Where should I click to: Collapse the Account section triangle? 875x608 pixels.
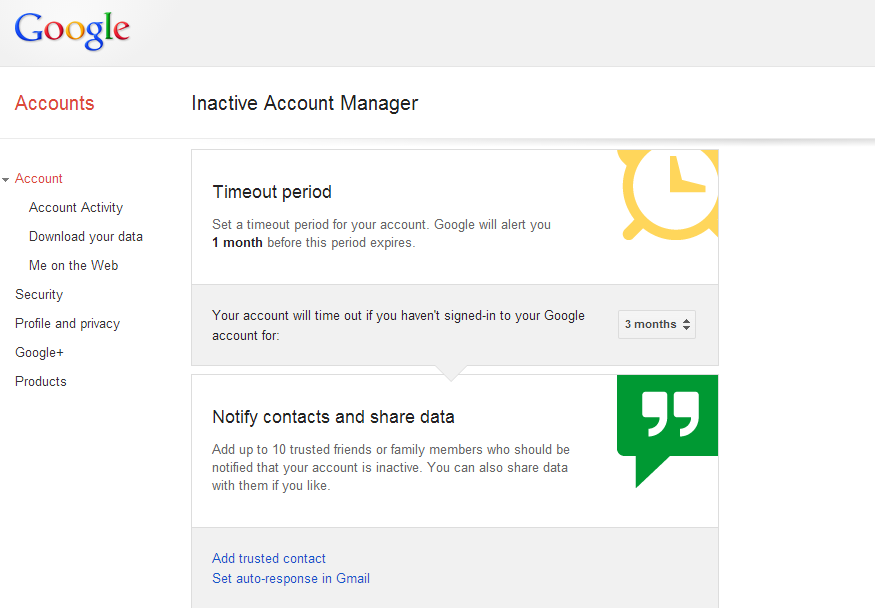tap(6, 180)
